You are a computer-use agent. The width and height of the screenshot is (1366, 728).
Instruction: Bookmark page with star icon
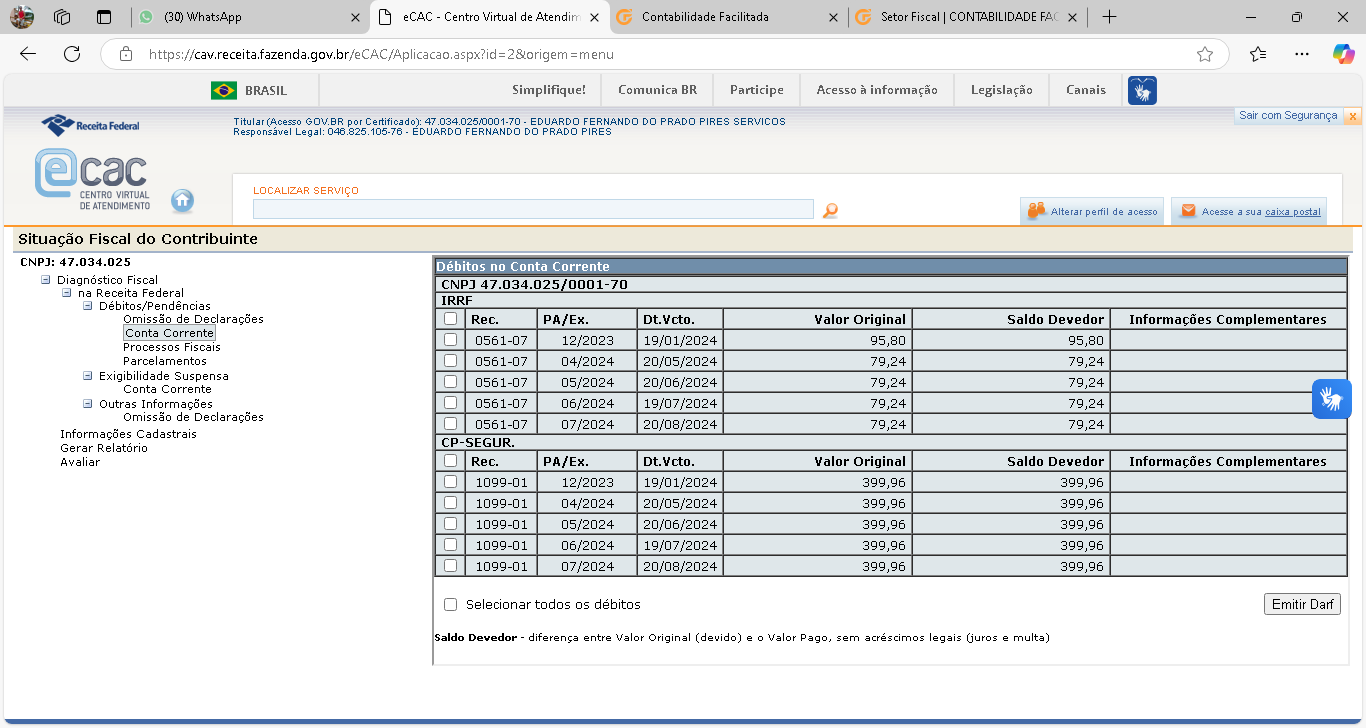(1205, 54)
